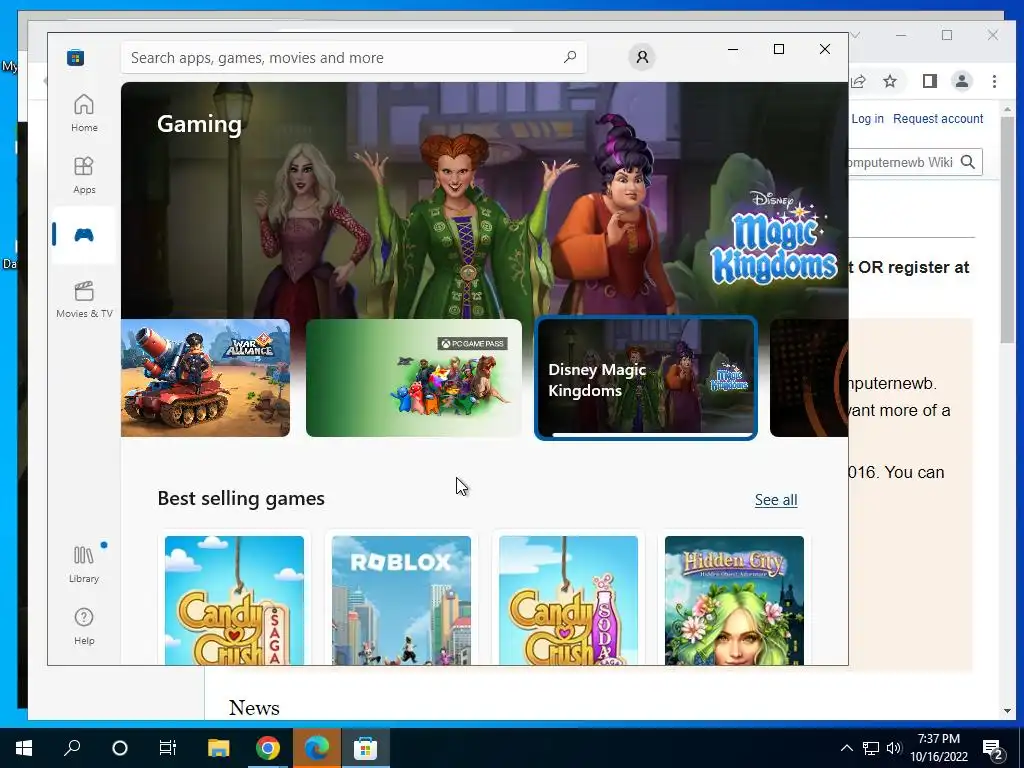This screenshot has width=1024, height=768.
Task: Open the Apps section in the Store
Action: 84,175
